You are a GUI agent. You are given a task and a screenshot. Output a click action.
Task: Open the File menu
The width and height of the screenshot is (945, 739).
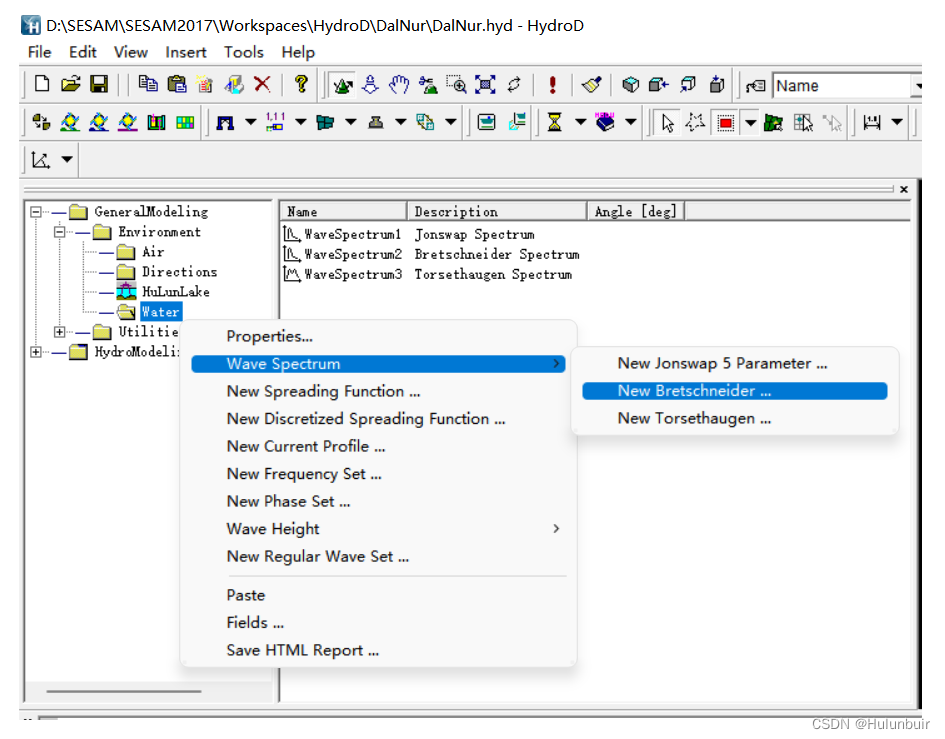pos(39,52)
